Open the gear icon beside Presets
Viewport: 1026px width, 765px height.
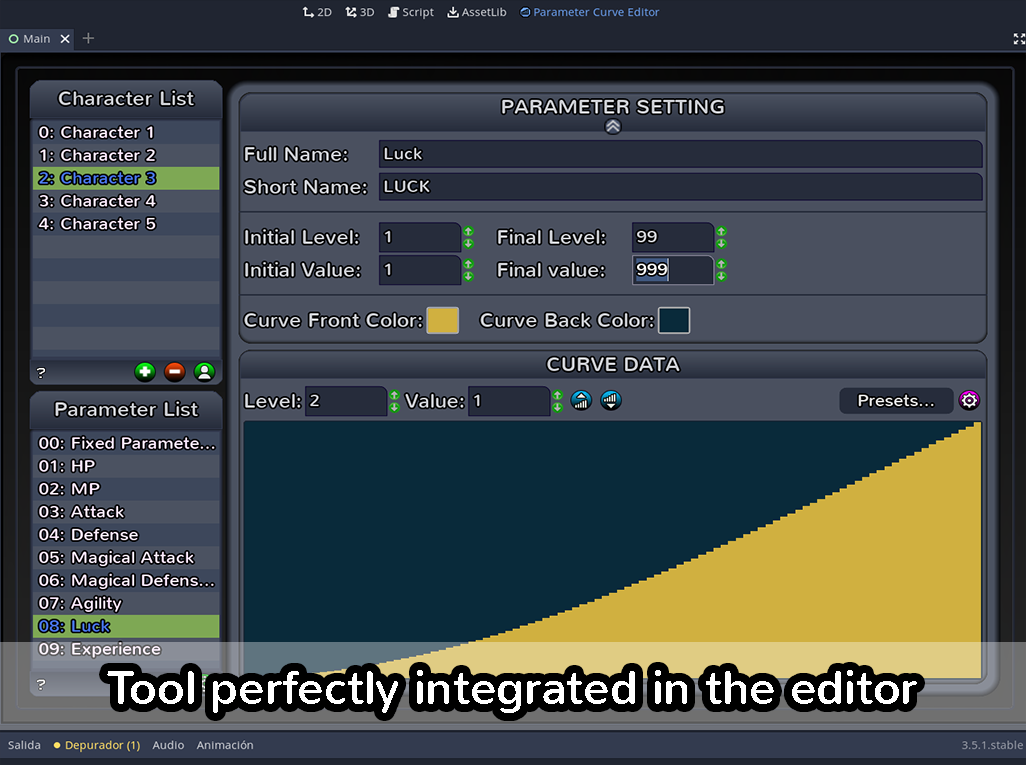(969, 400)
